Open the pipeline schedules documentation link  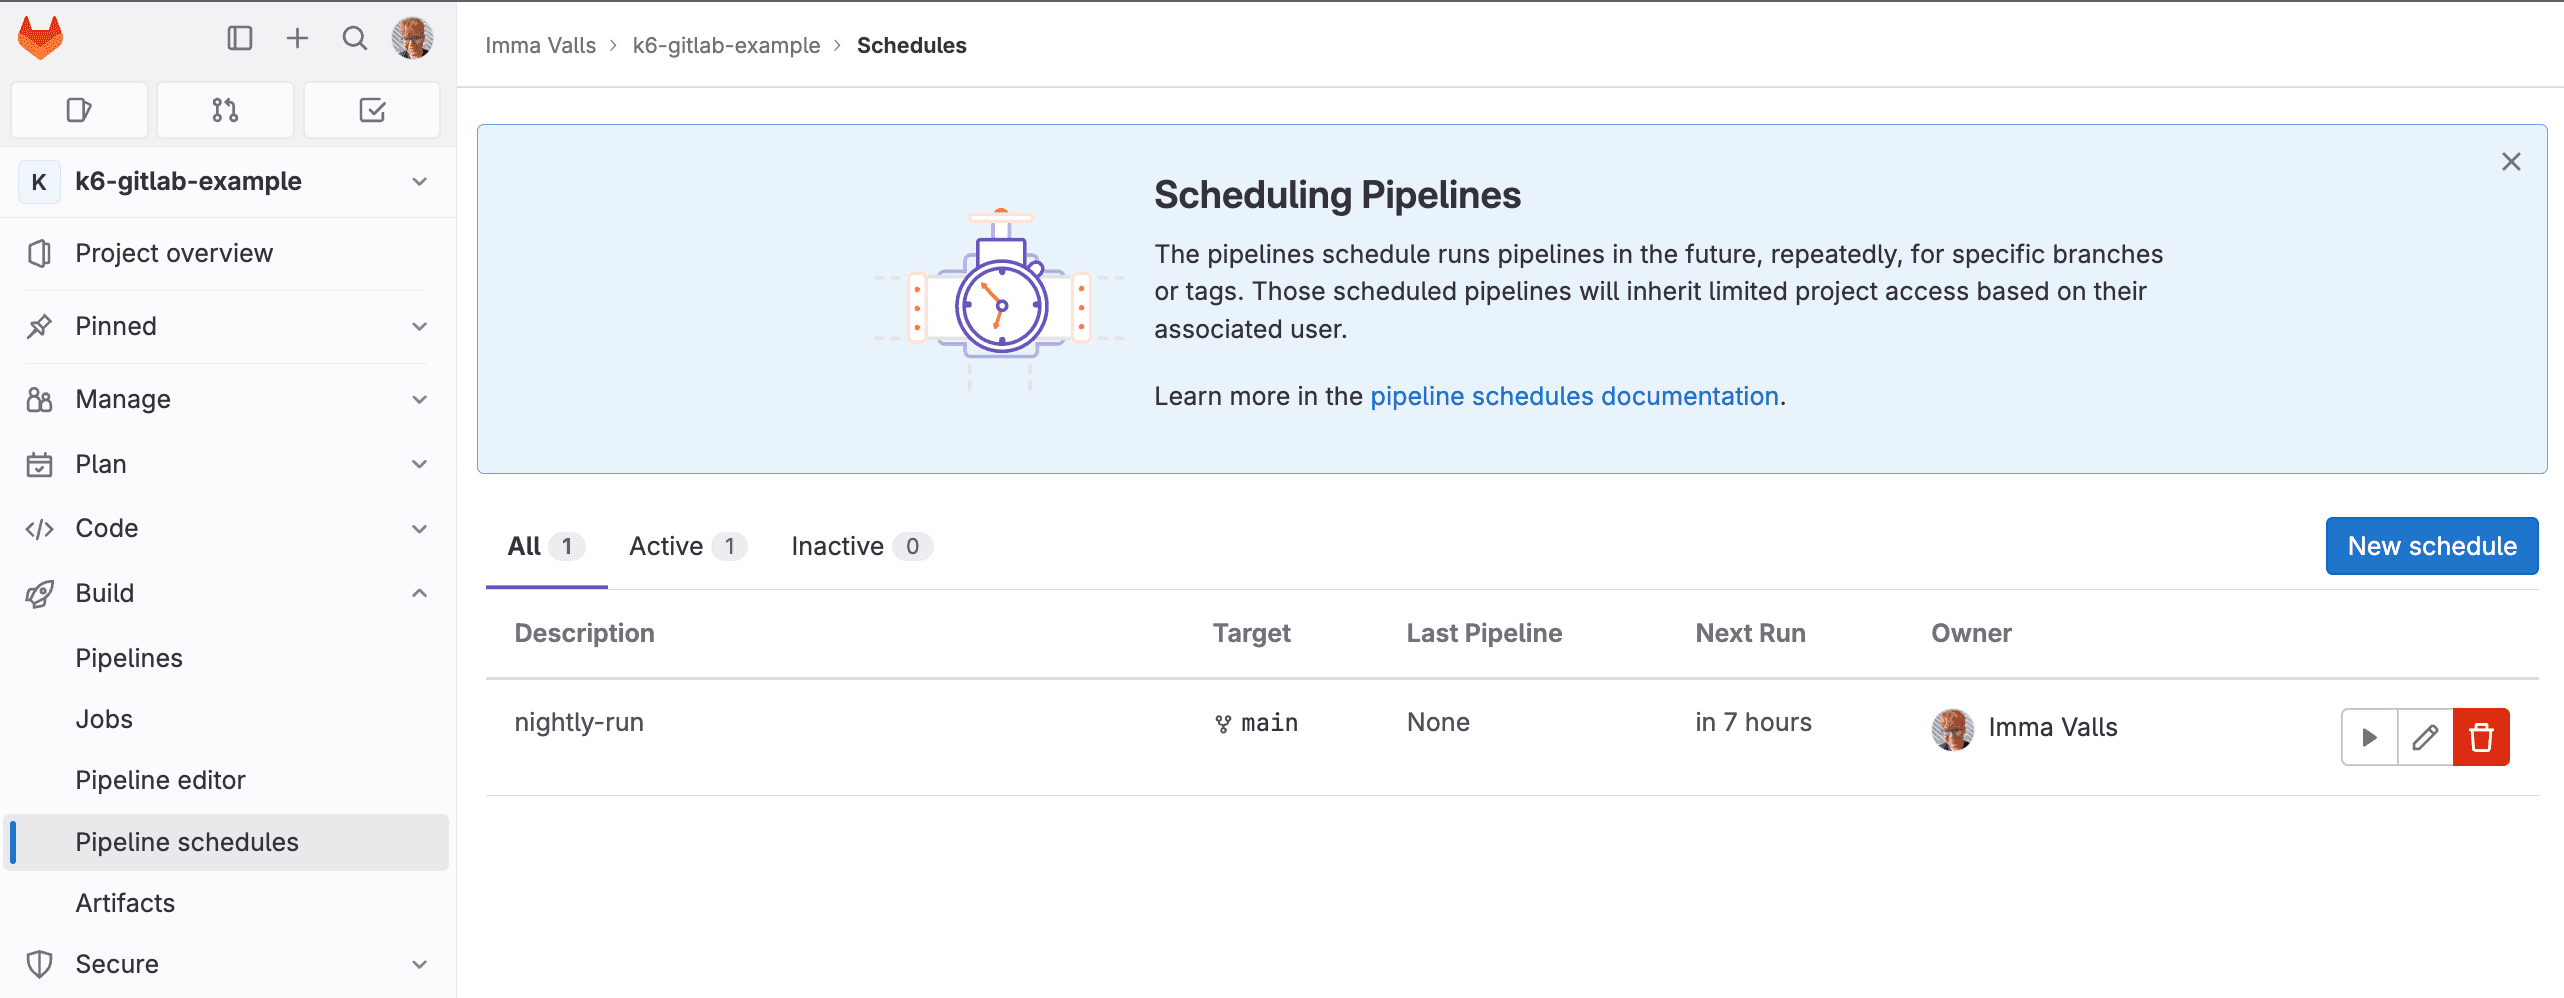(1574, 396)
